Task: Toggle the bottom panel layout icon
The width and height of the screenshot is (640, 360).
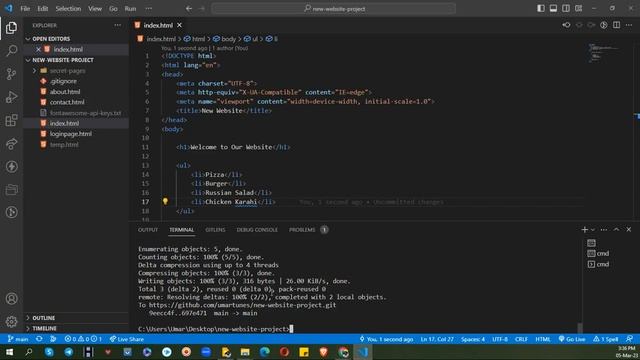Action: (x=553, y=9)
